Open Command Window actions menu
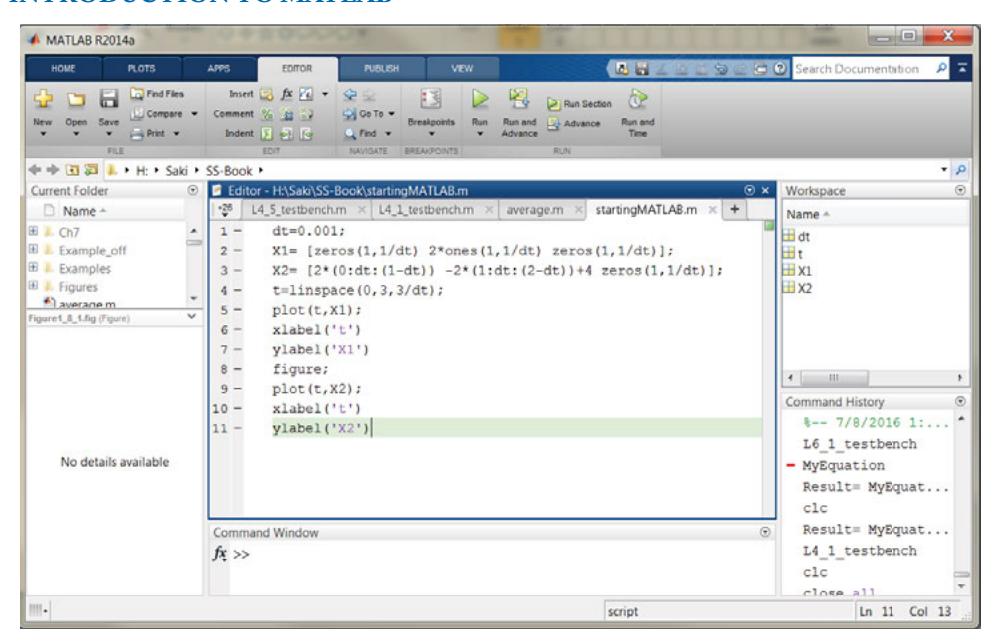Viewport: 996px width, 642px height. coord(765,532)
